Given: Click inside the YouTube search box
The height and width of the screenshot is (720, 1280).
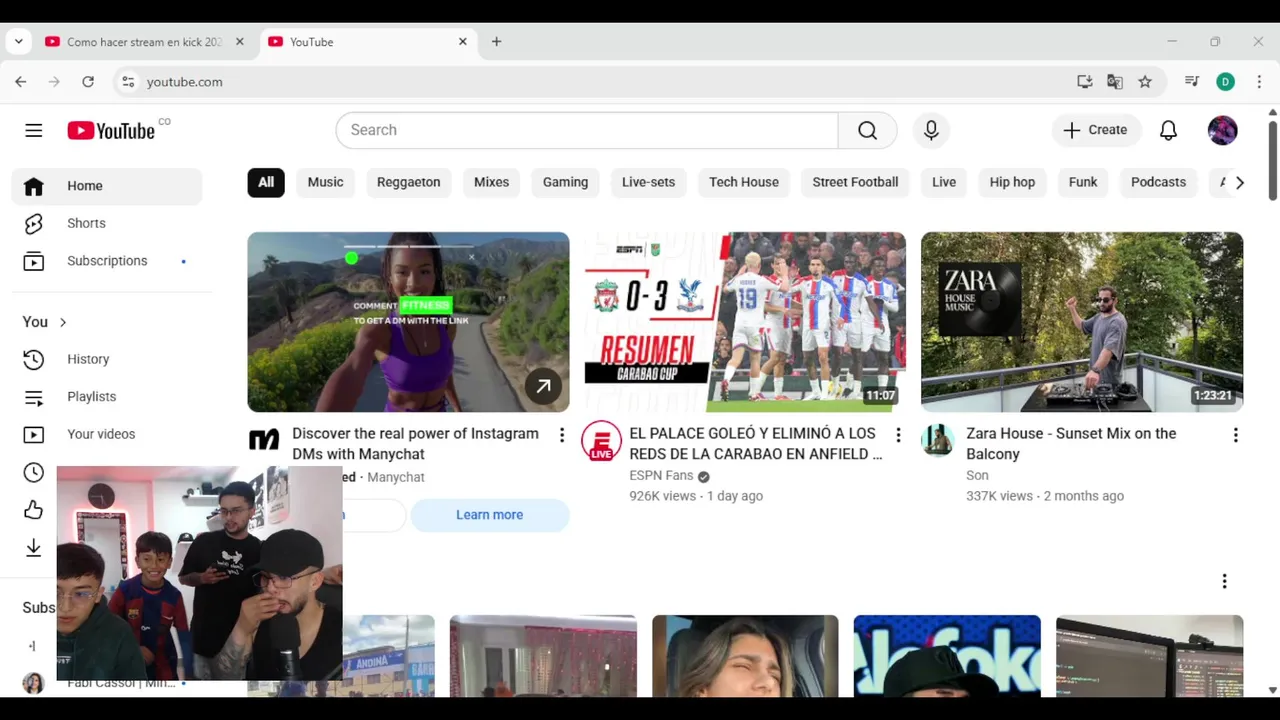Looking at the screenshot, I should click(587, 130).
